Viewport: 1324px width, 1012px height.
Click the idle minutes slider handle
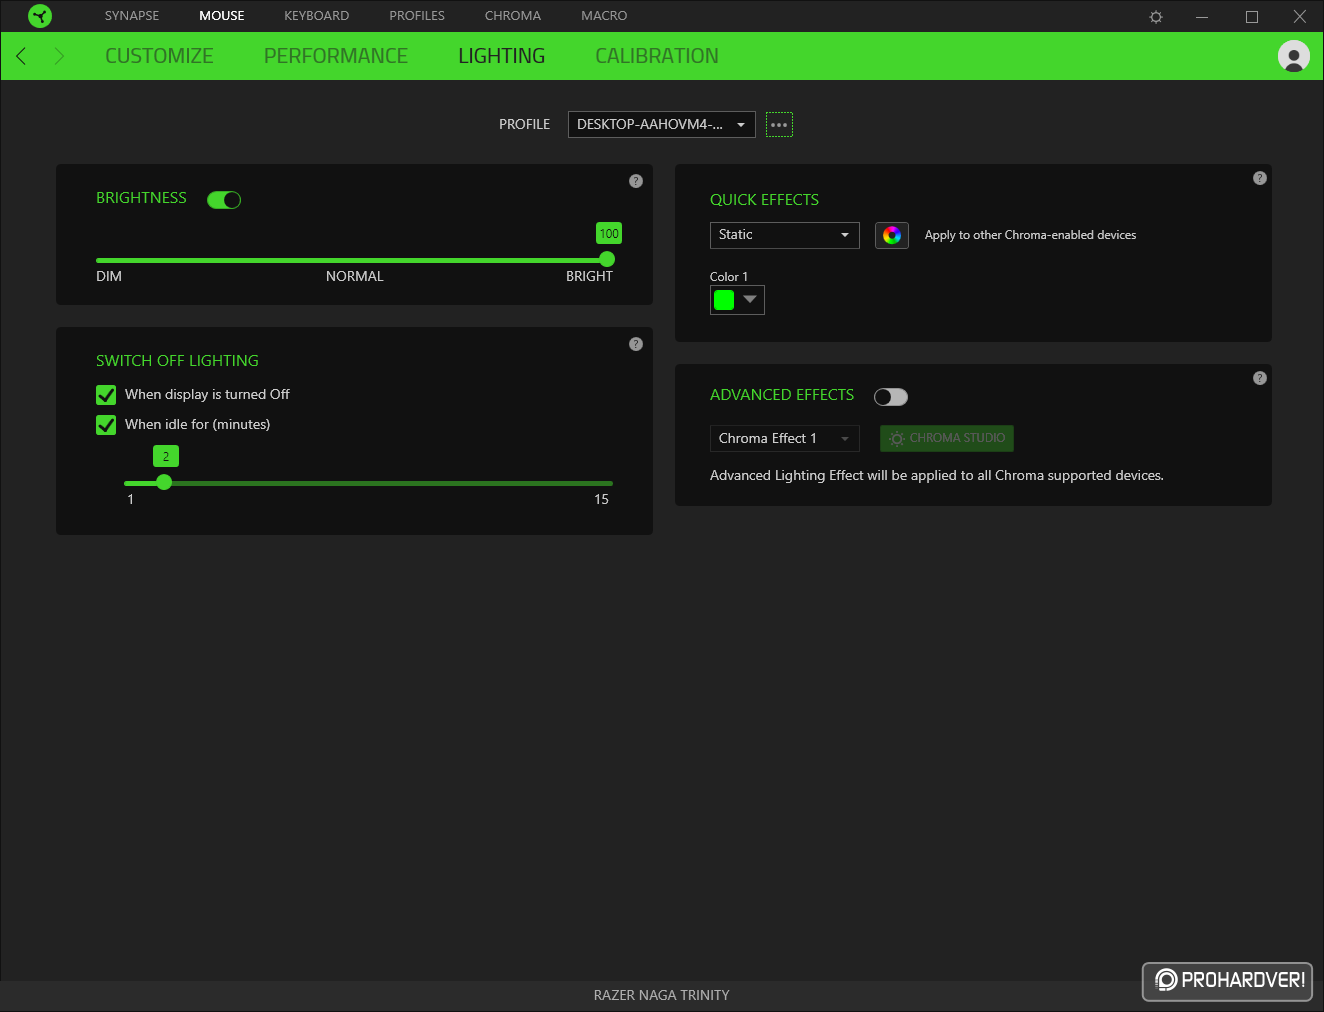point(164,482)
